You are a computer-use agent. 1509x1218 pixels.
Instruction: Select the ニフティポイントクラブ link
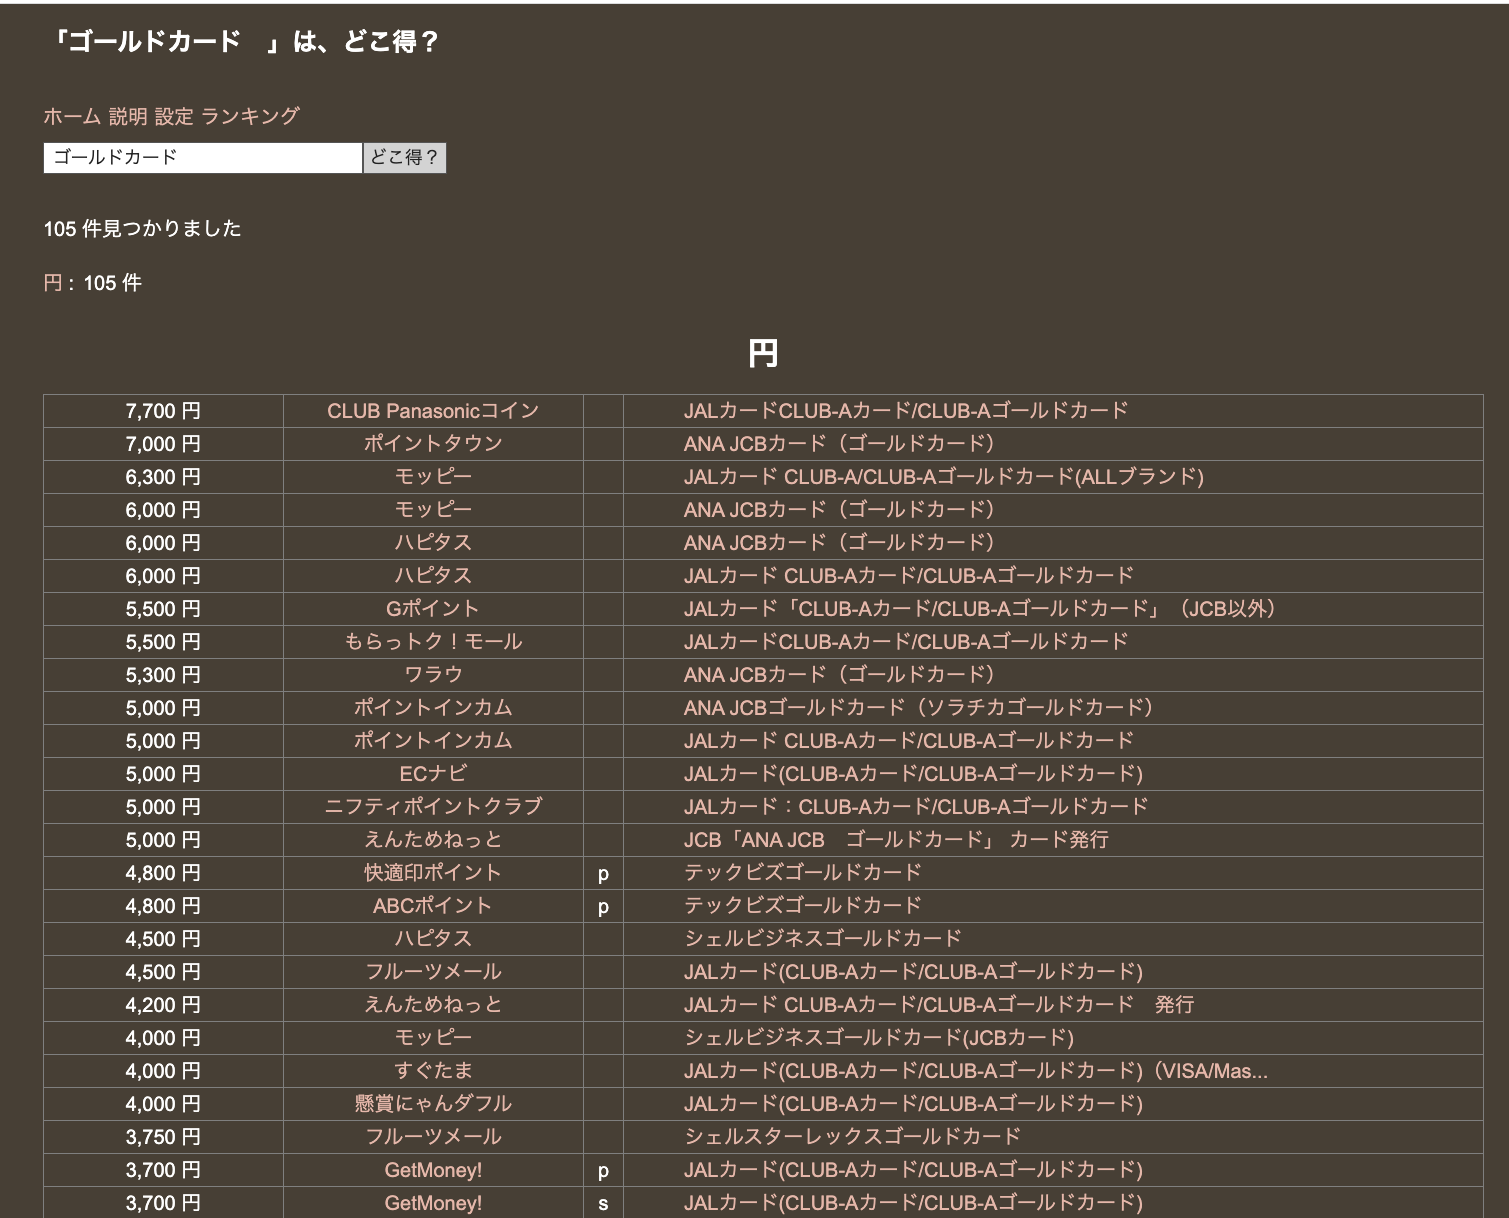[x=432, y=807]
